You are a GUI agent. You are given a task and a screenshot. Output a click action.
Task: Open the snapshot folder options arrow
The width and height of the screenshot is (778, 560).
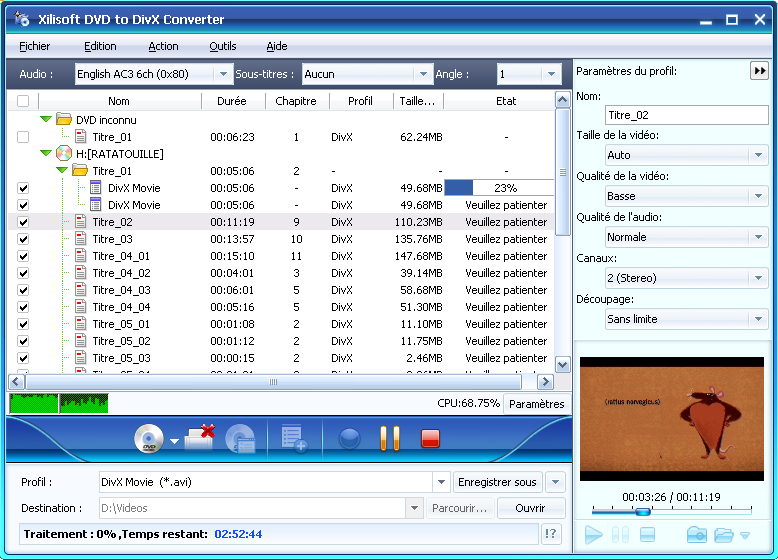745,535
